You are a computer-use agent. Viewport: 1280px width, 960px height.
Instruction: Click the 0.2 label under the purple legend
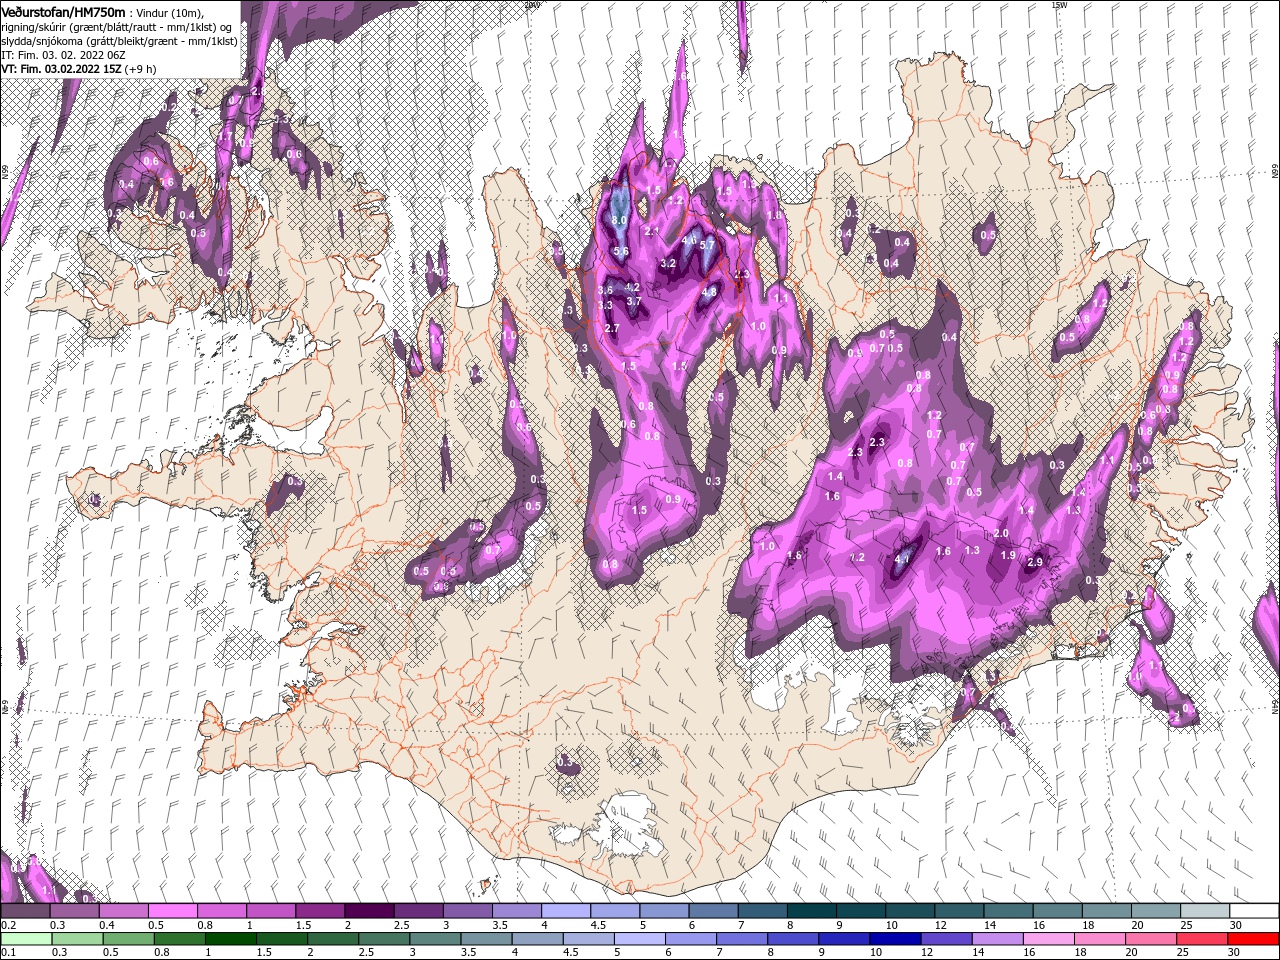[8, 925]
